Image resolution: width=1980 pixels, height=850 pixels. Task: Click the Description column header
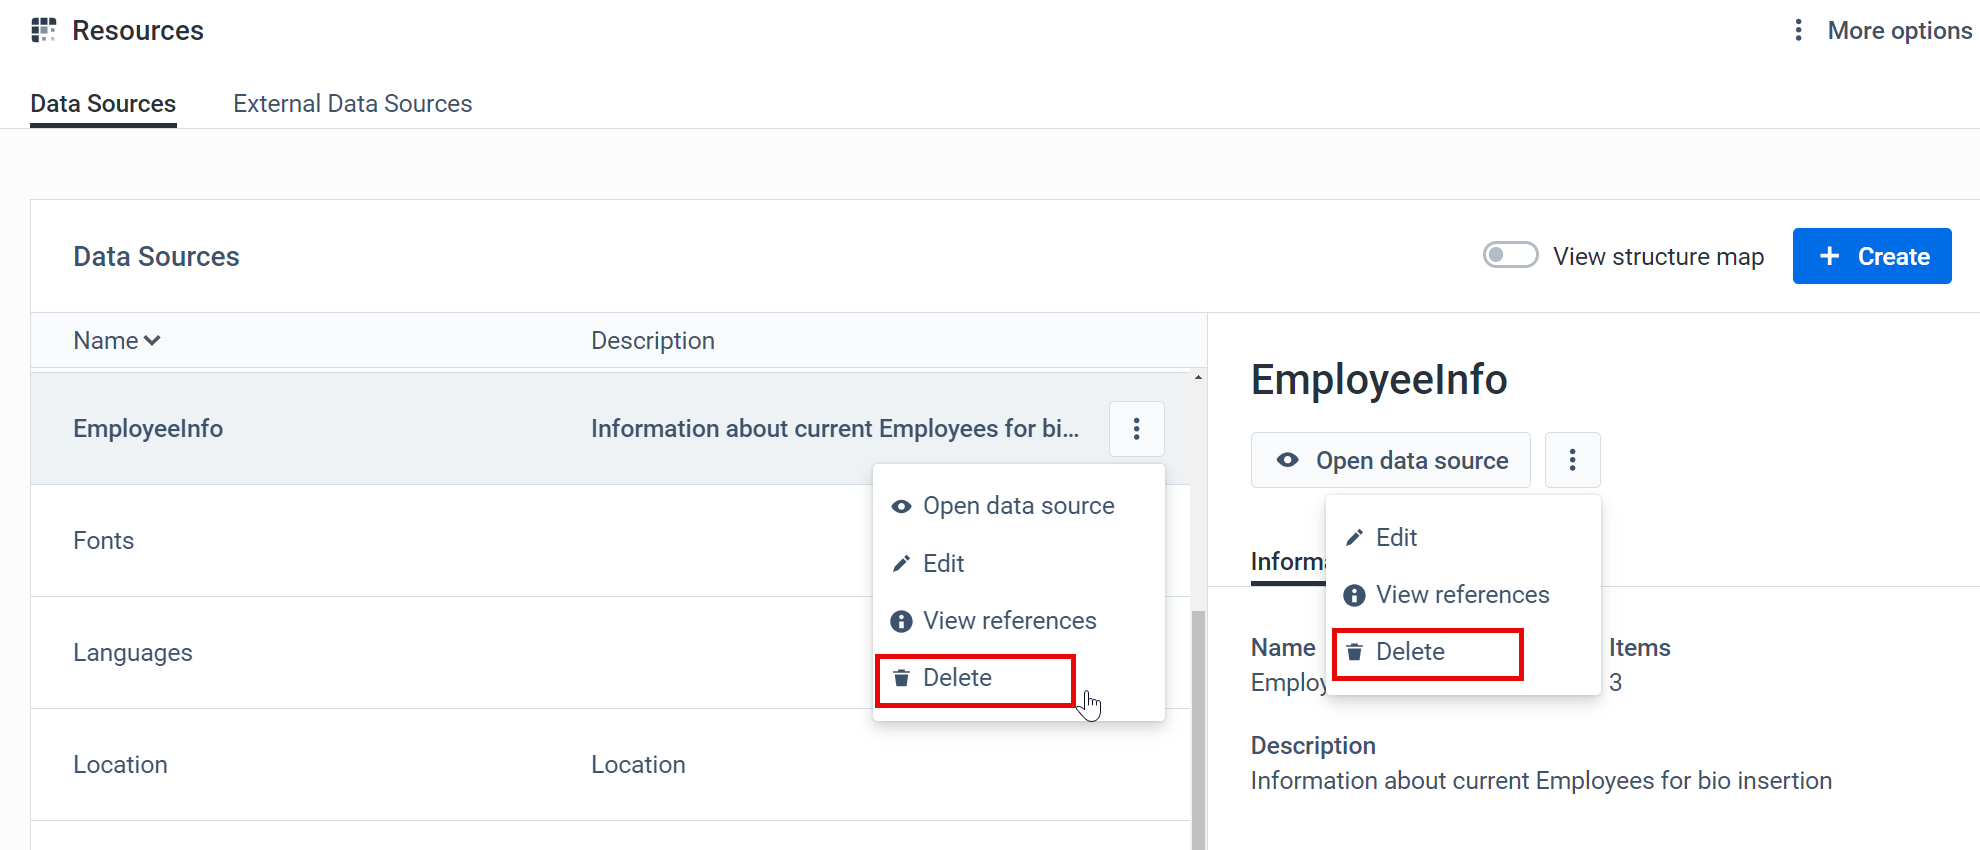coord(652,341)
